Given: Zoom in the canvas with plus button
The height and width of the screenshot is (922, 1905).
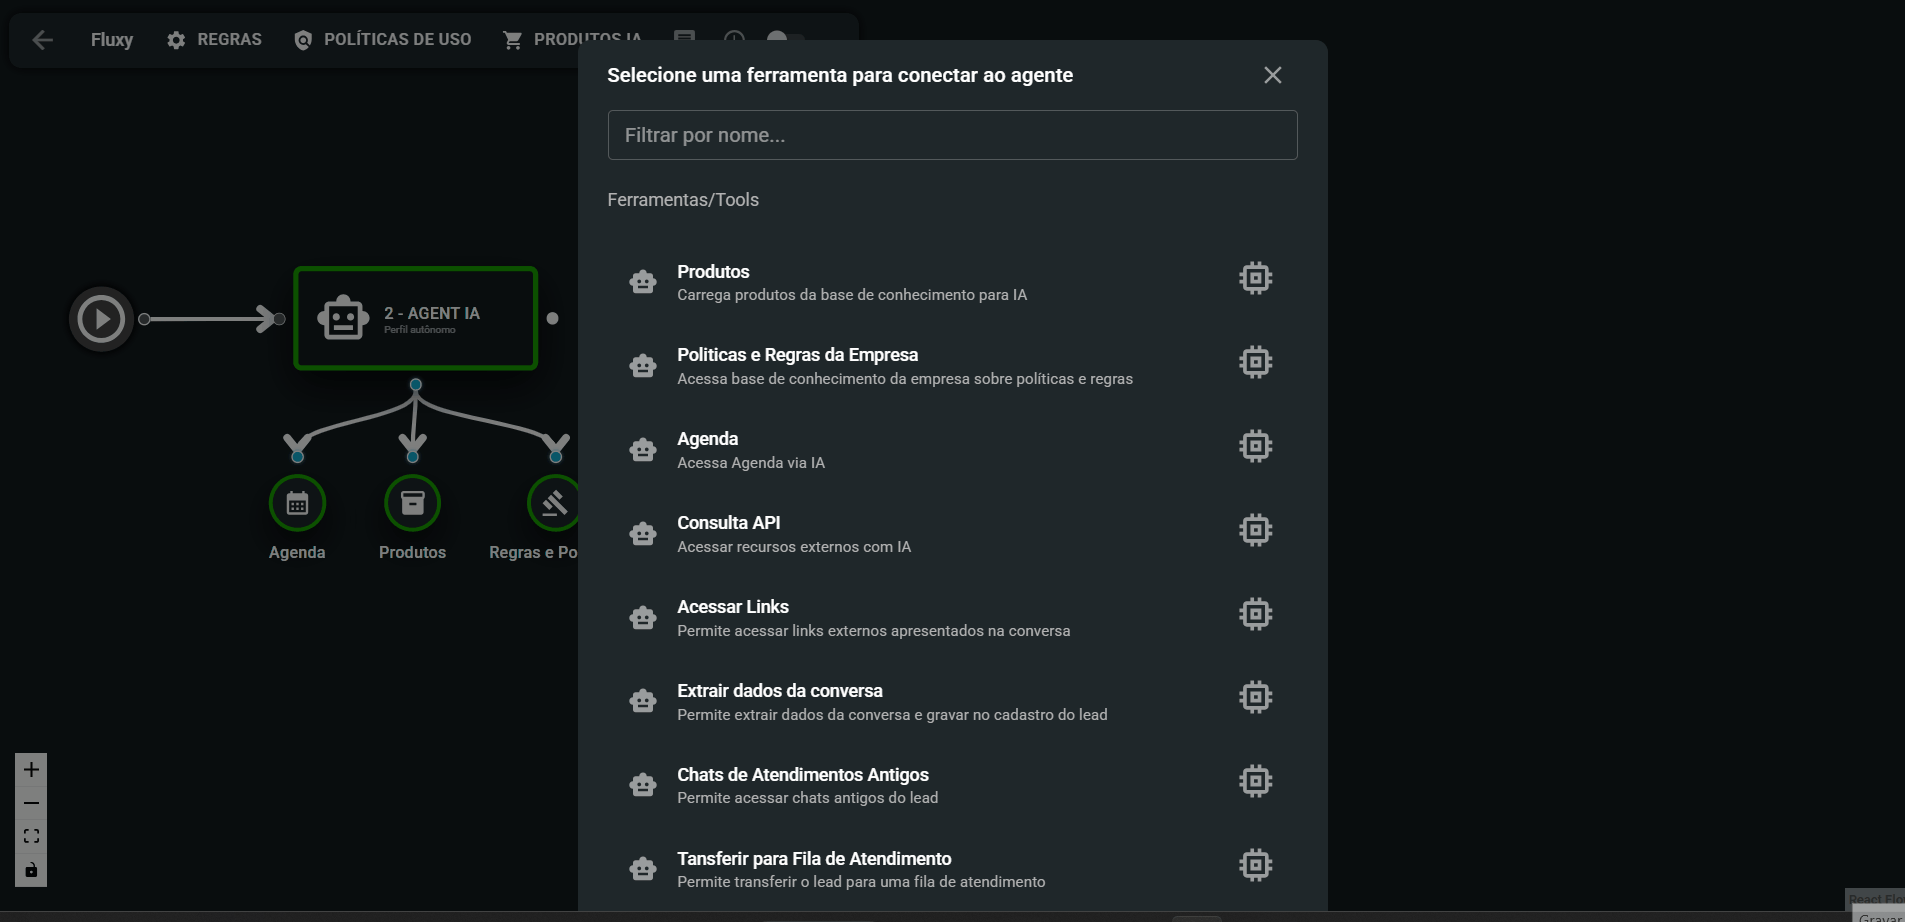Looking at the screenshot, I should [31, 770].
